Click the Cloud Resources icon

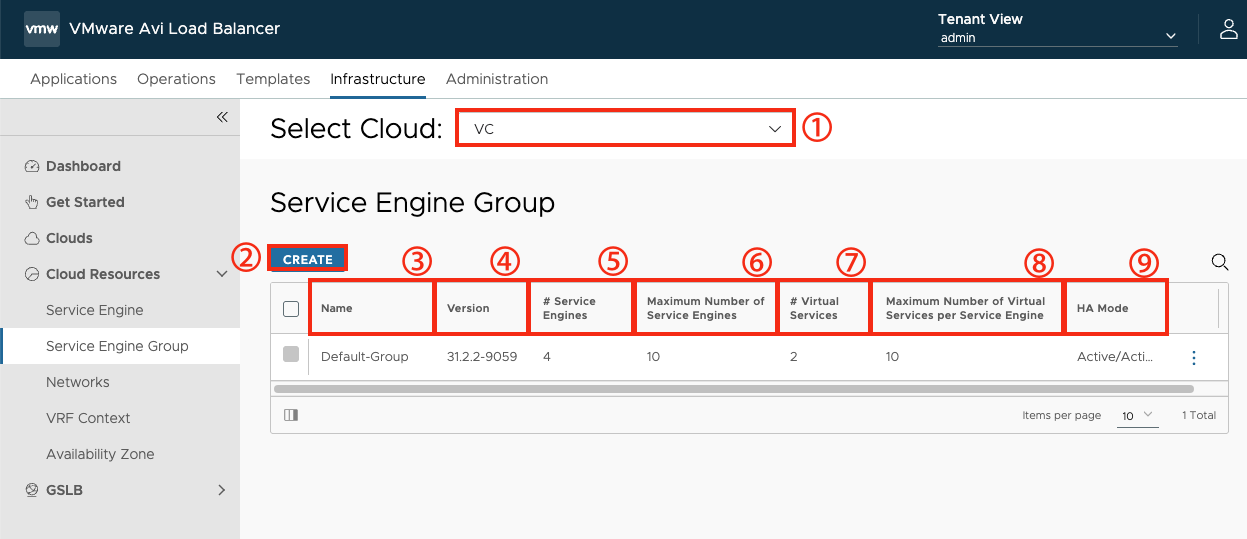[x=32, y=274]
